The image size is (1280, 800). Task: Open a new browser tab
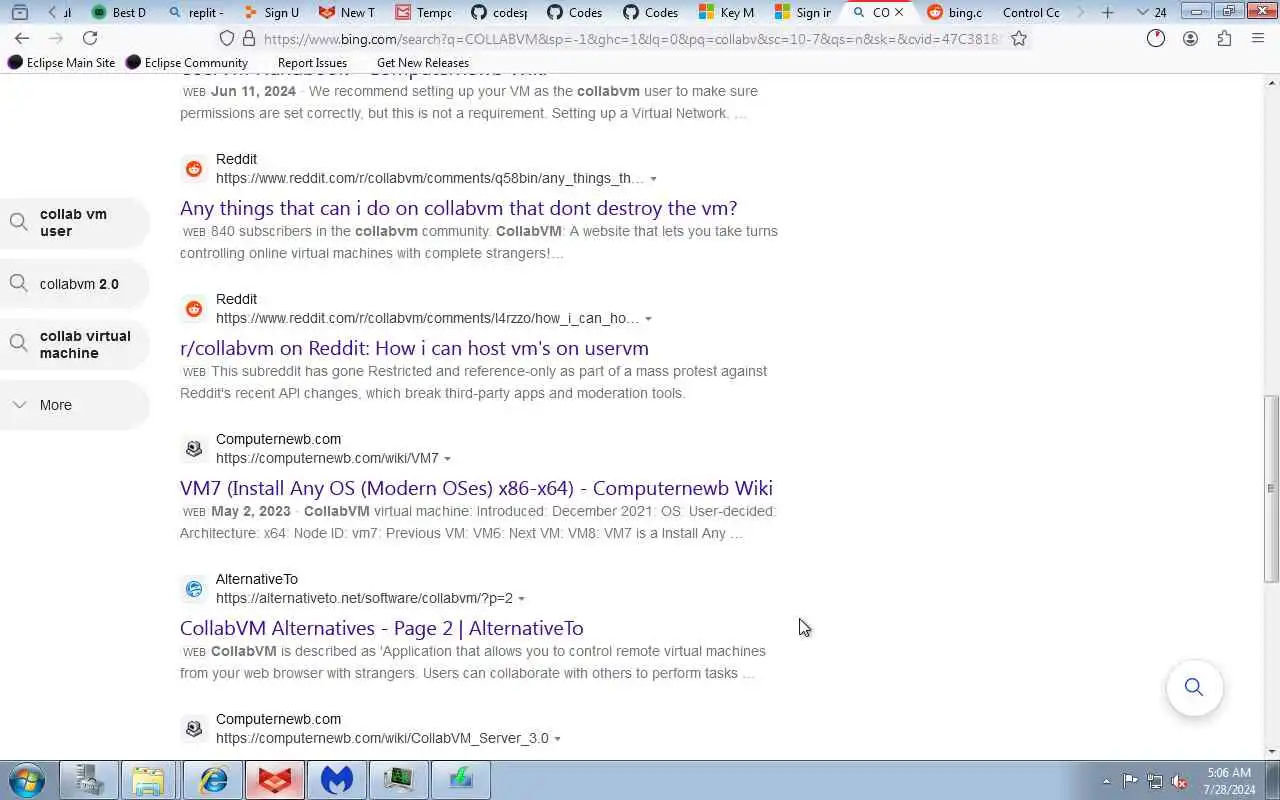coord(1107,12)
